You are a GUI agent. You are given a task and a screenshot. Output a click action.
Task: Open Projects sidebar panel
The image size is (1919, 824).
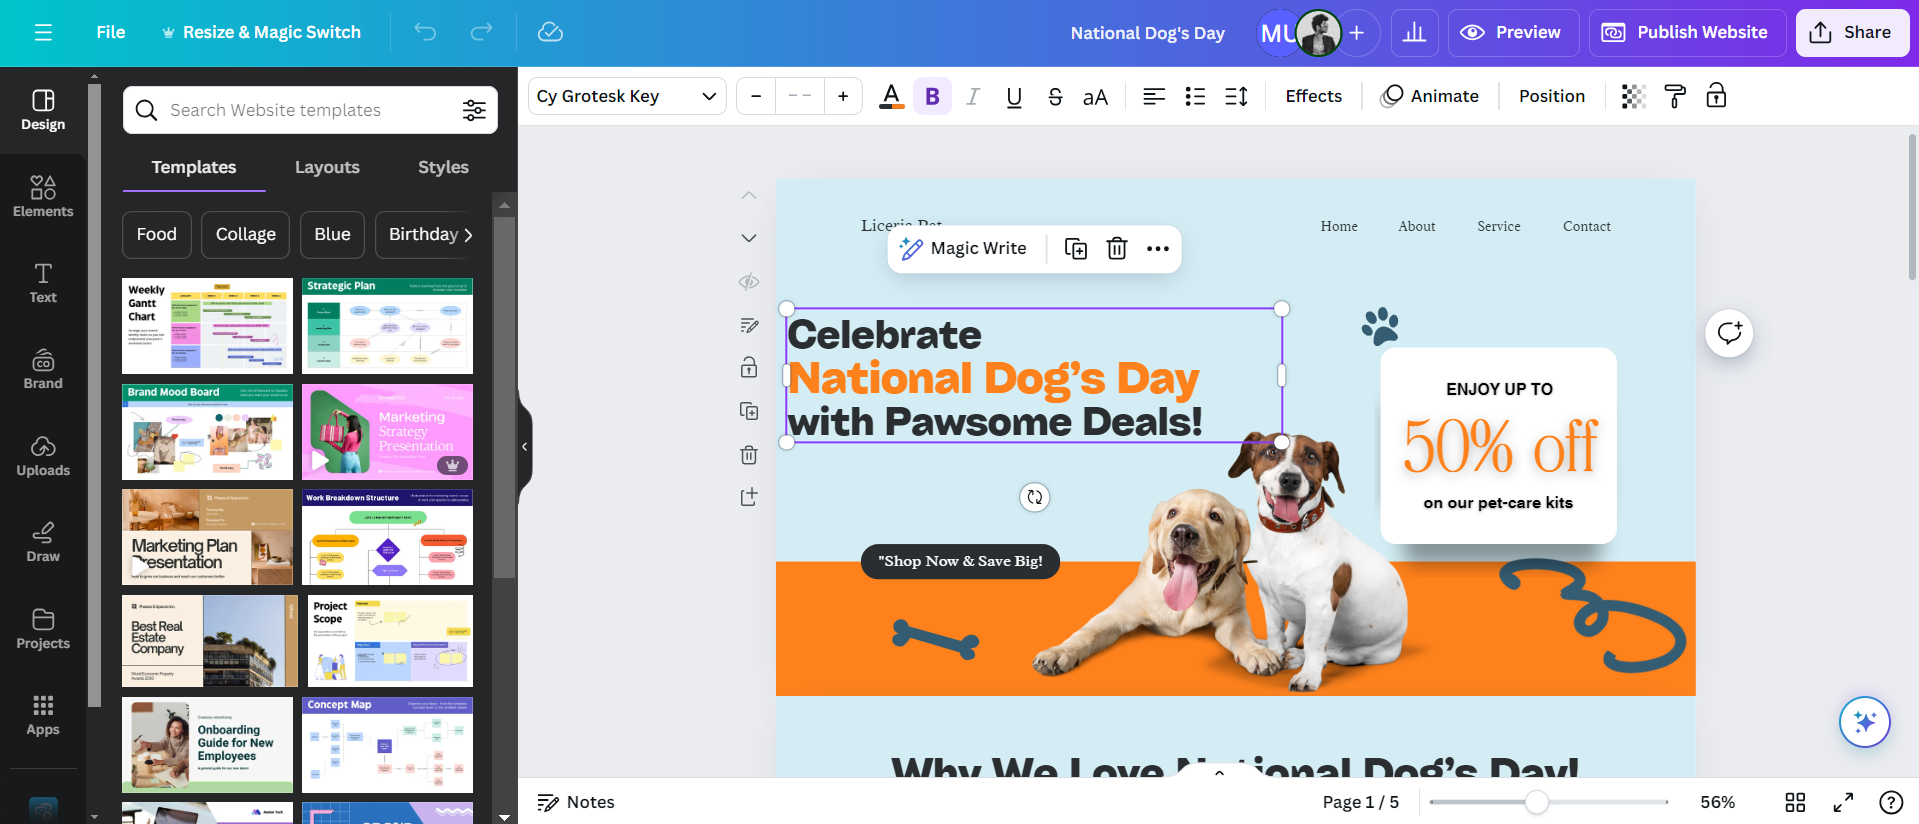click(x=43, y=629)
